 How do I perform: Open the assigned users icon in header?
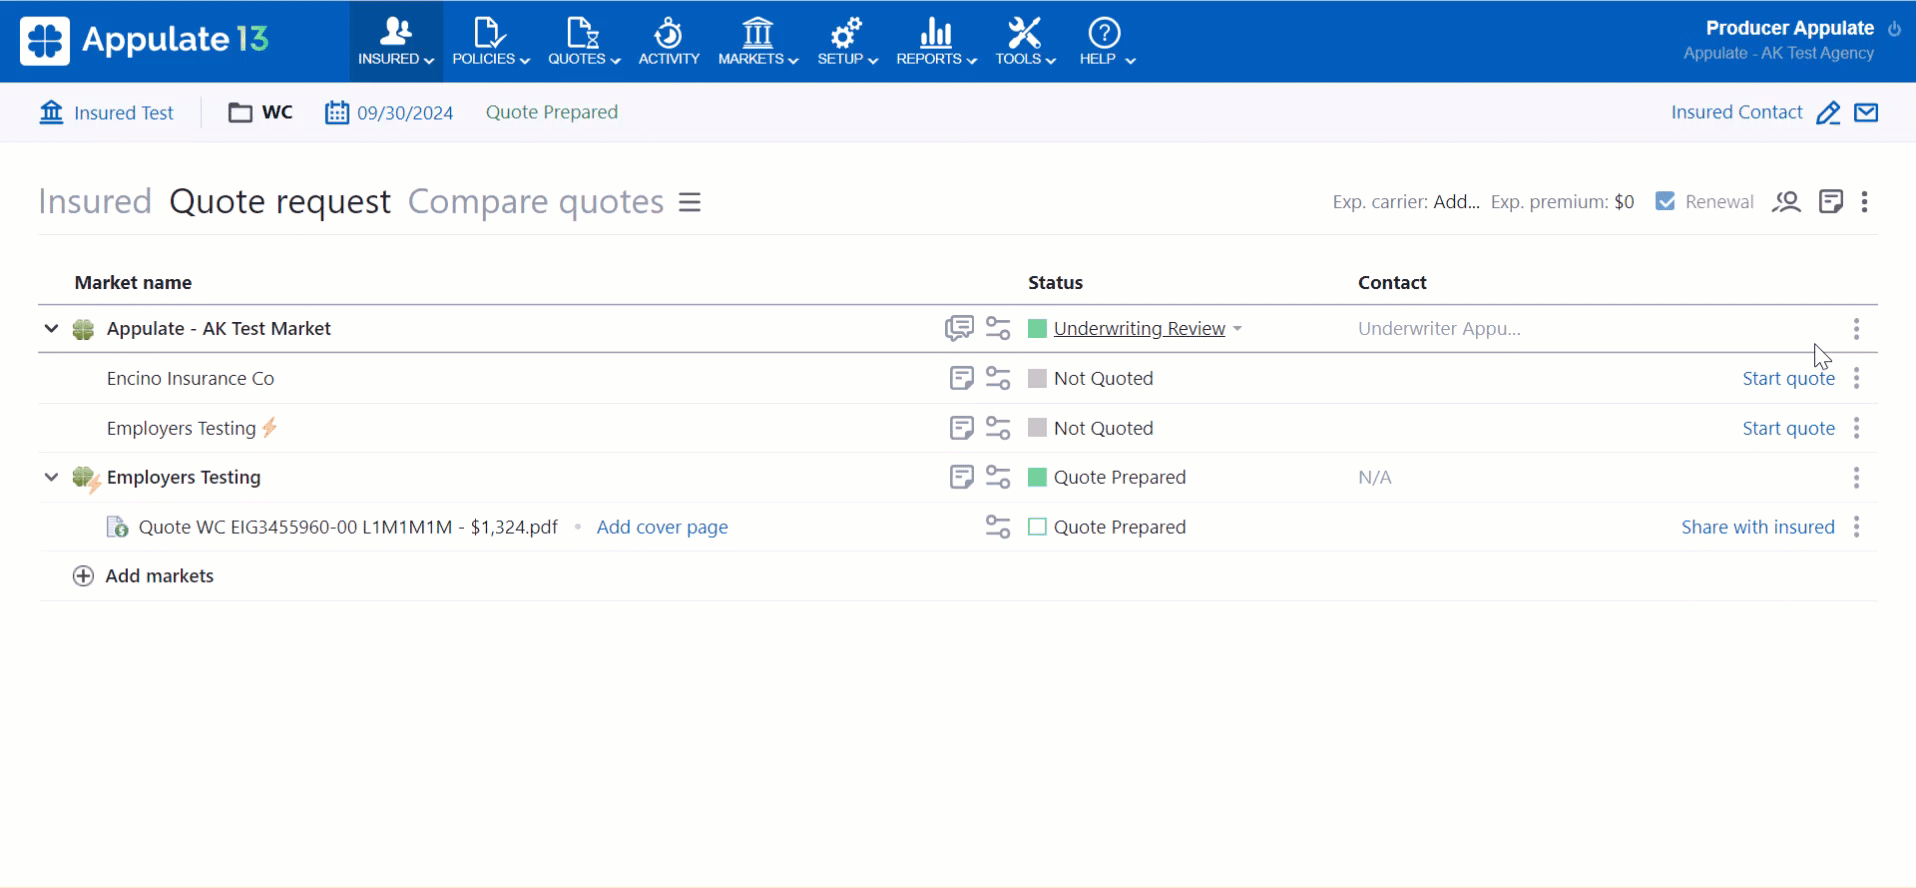pyautogui.click(x=1786, y=202)
